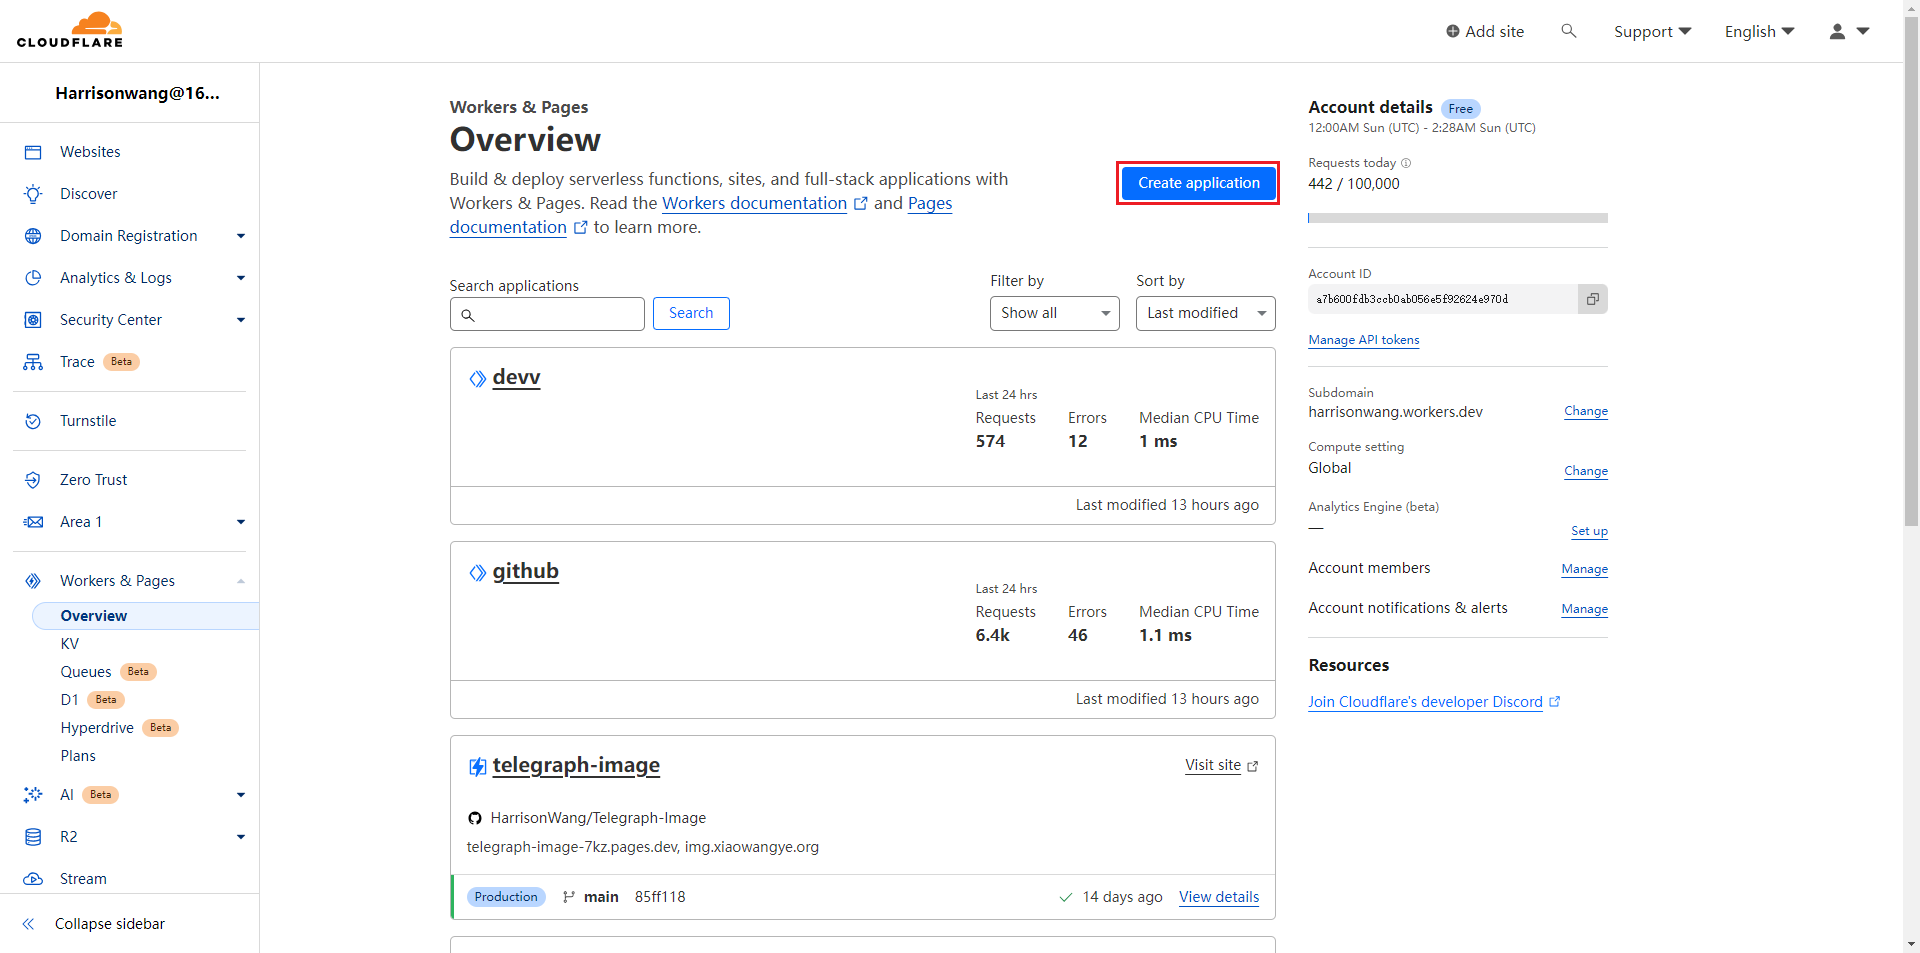
Task: Click the search magnifier icon in header
Action: coord(1568,31)
